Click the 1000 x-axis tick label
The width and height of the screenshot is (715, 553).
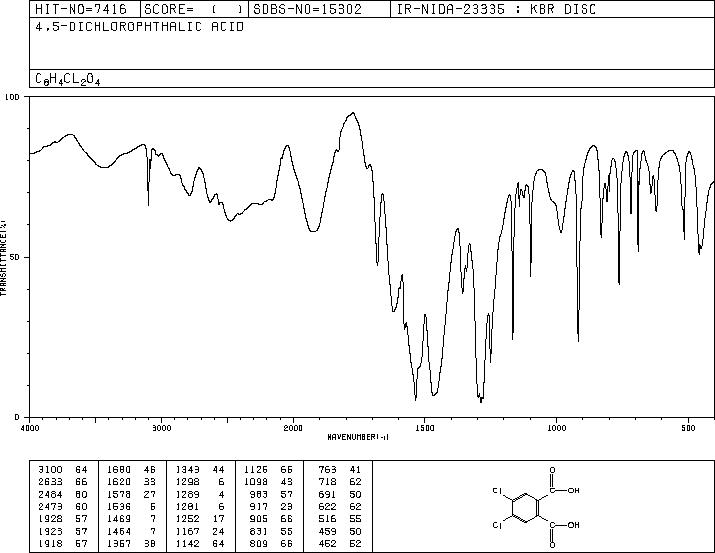tap(556, 428)
